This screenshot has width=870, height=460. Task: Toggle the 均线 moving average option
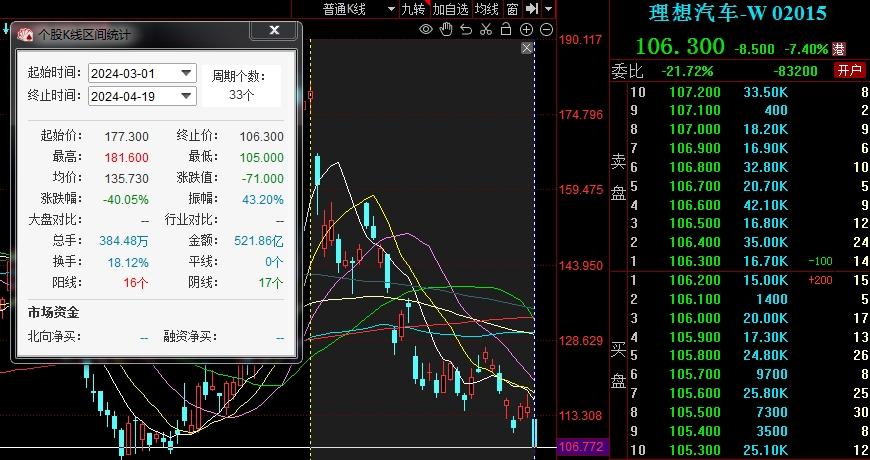pos(487,9)
